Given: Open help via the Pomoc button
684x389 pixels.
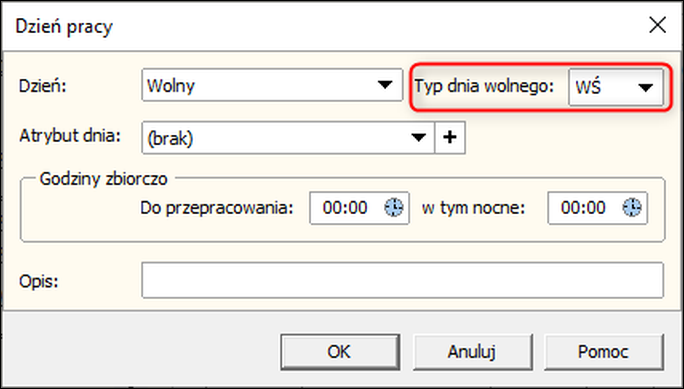Looking at the screenshot, I should pos(604,351).
